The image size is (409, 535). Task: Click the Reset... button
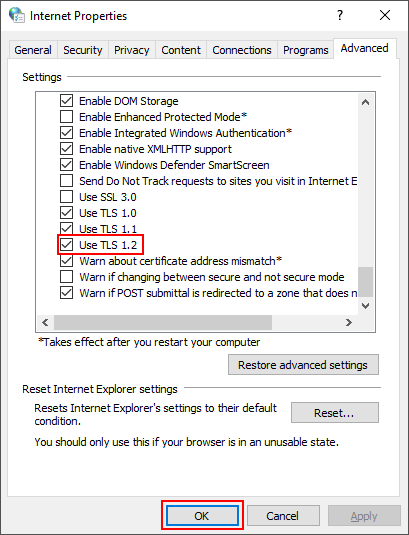tap(334, 413)
